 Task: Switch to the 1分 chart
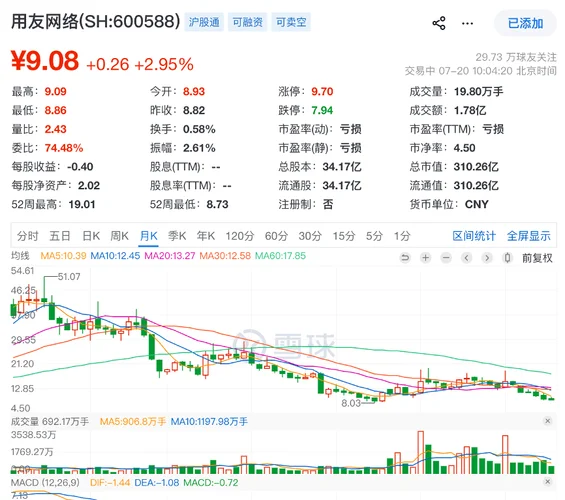pyautogui.click(x=402, y=236)
